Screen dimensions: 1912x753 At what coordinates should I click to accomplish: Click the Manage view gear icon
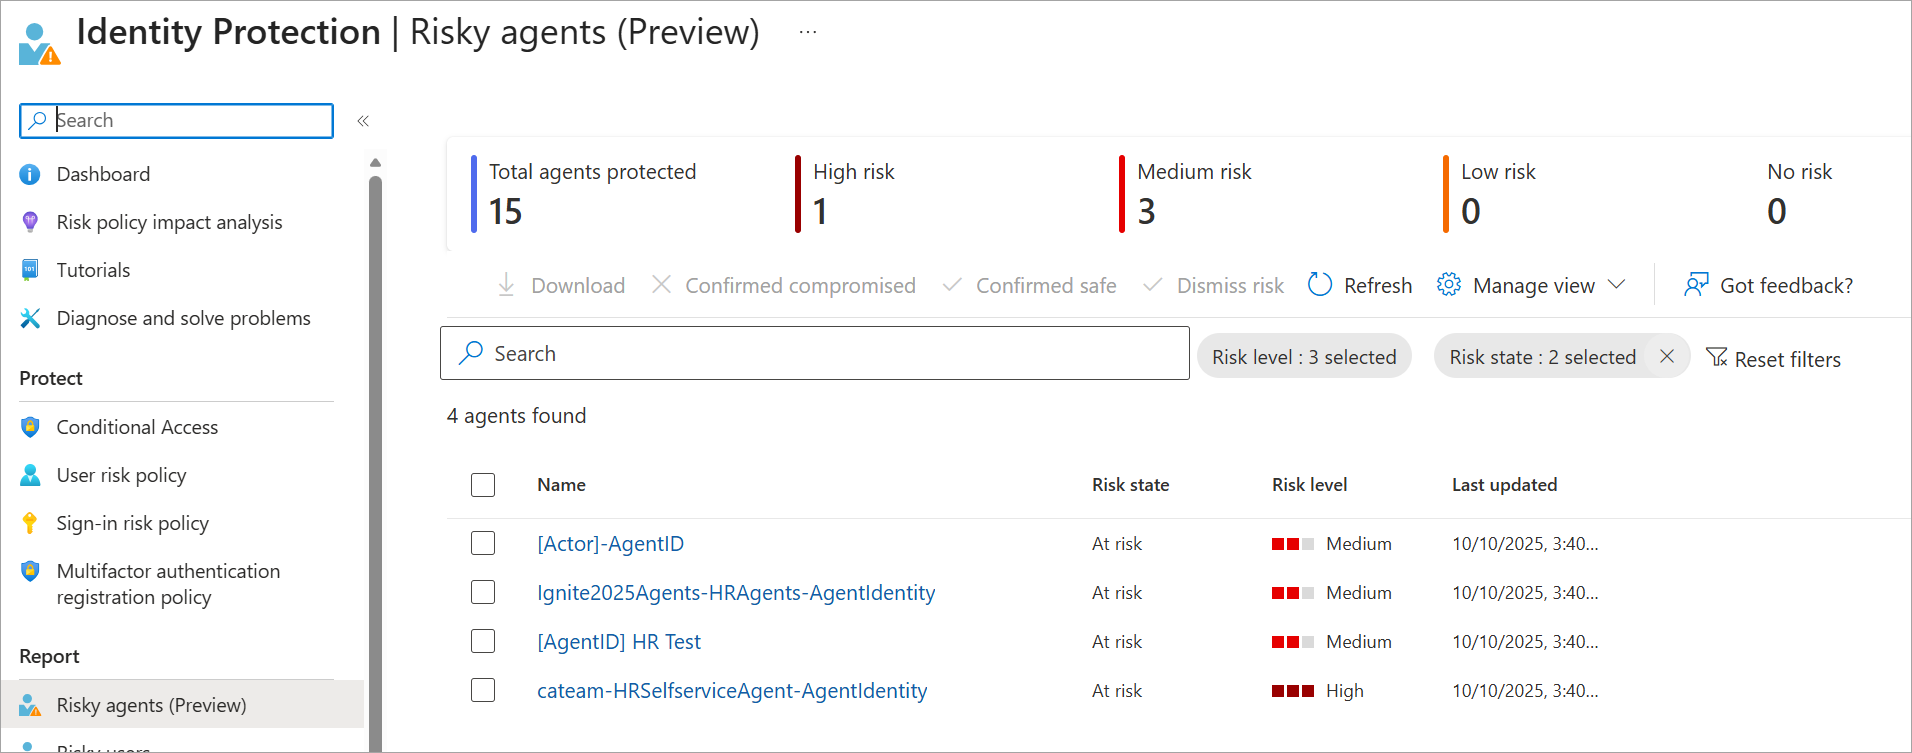(1448, 285)
